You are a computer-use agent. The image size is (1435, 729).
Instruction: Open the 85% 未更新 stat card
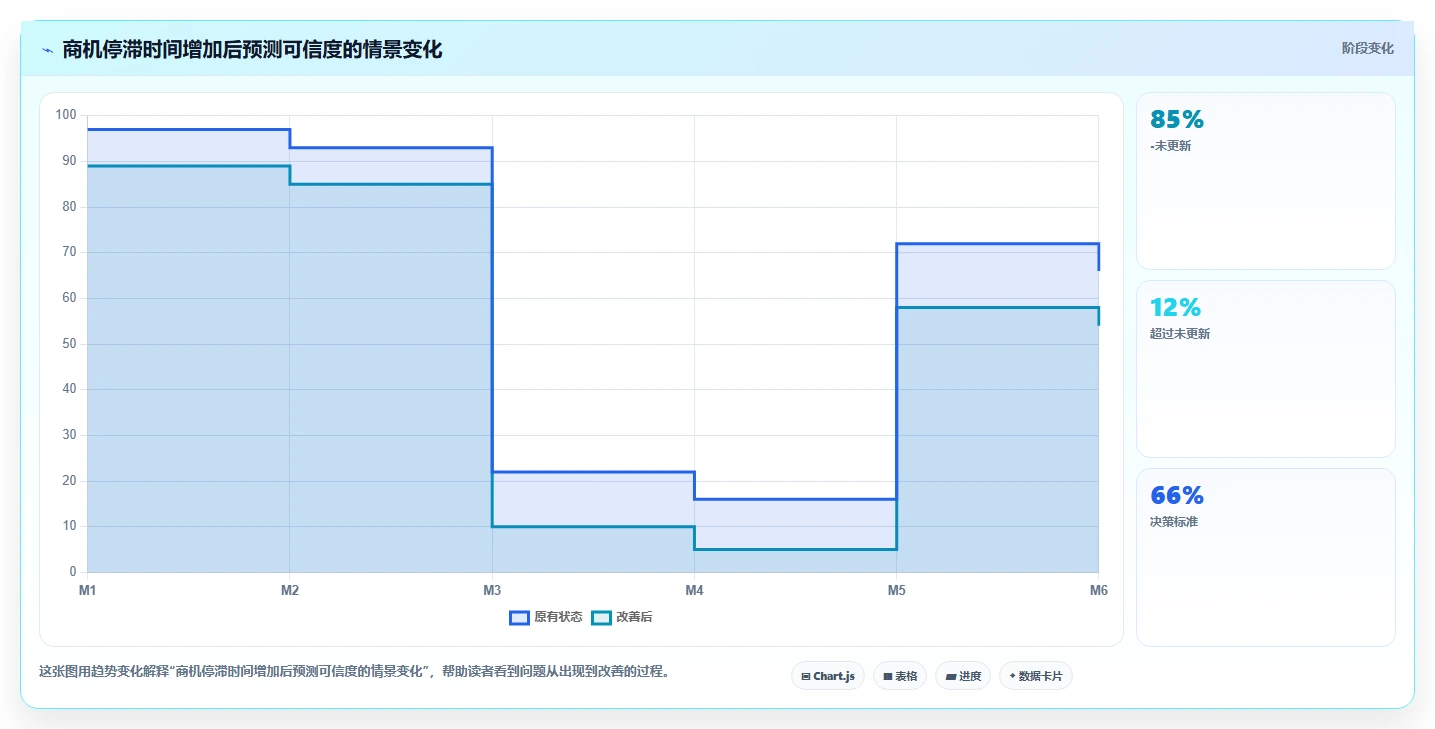coord(1265,181)
